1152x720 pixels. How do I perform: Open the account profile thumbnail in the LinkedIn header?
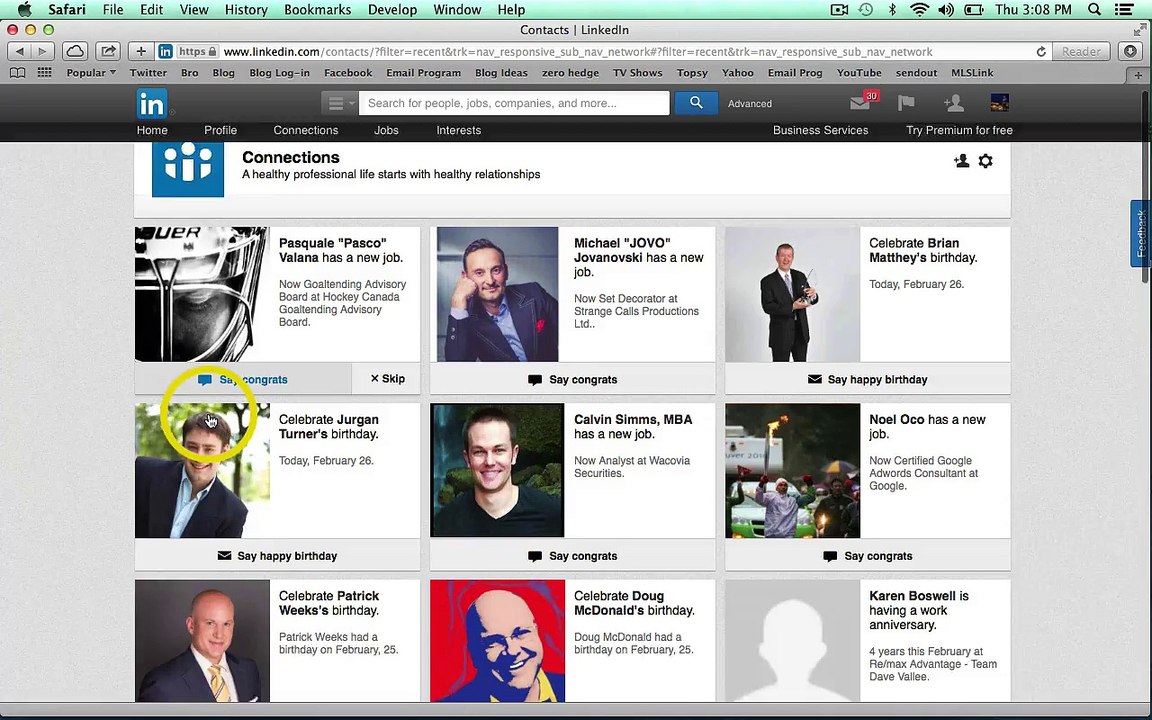pyautogui.click(x=999, y=103)
